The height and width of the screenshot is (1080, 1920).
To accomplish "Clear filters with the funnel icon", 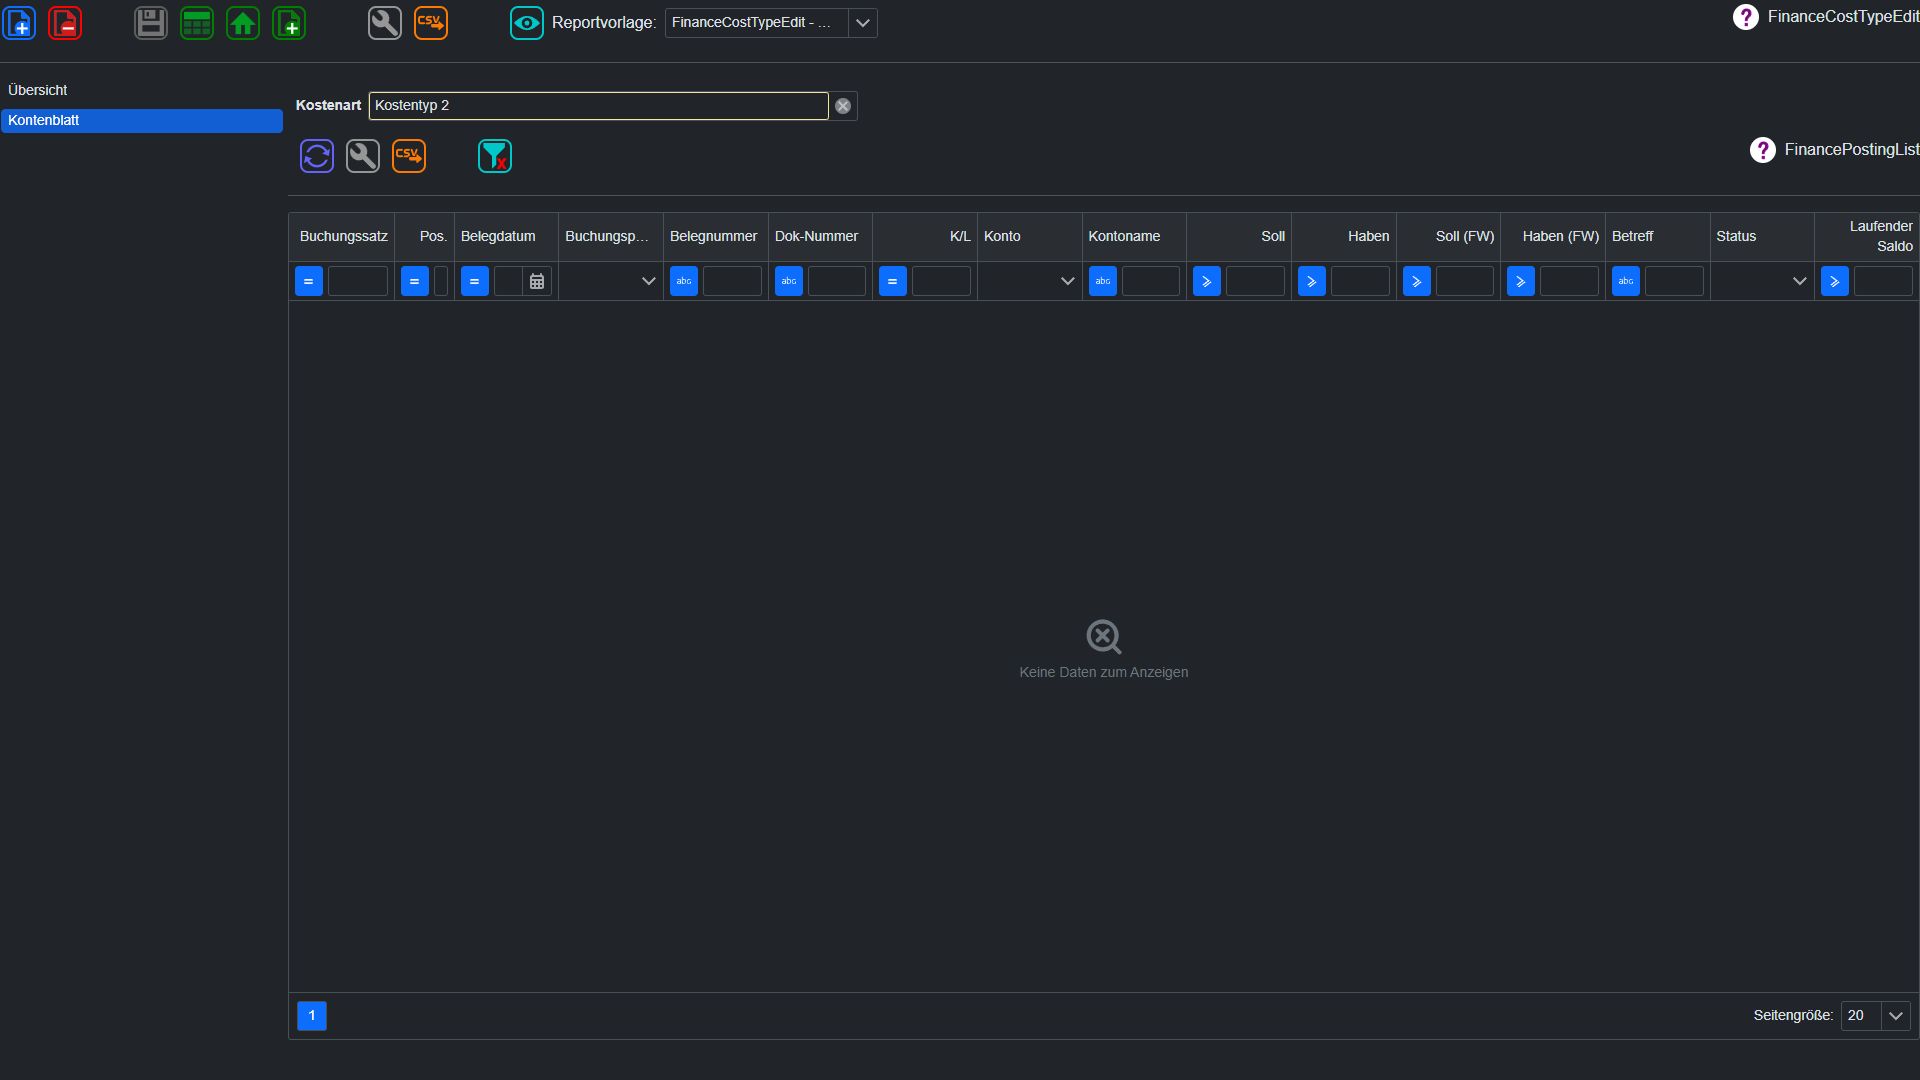I will click(x=495, y=156).
